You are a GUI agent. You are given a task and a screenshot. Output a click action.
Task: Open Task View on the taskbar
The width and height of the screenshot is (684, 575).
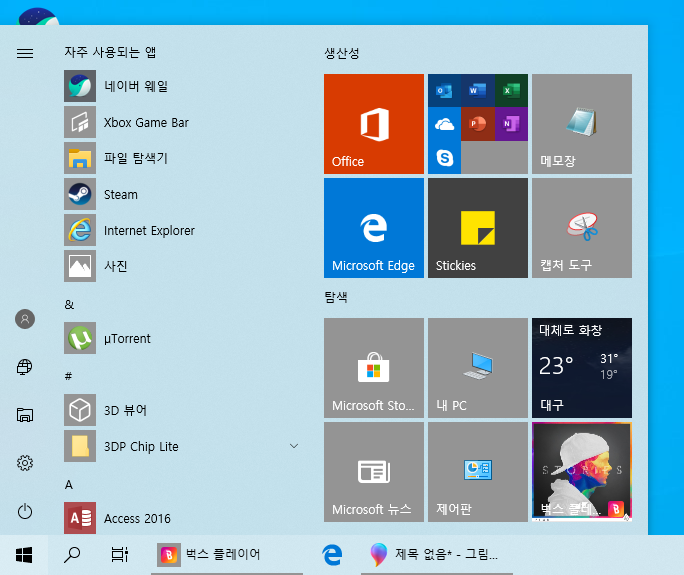coord(119,555)
